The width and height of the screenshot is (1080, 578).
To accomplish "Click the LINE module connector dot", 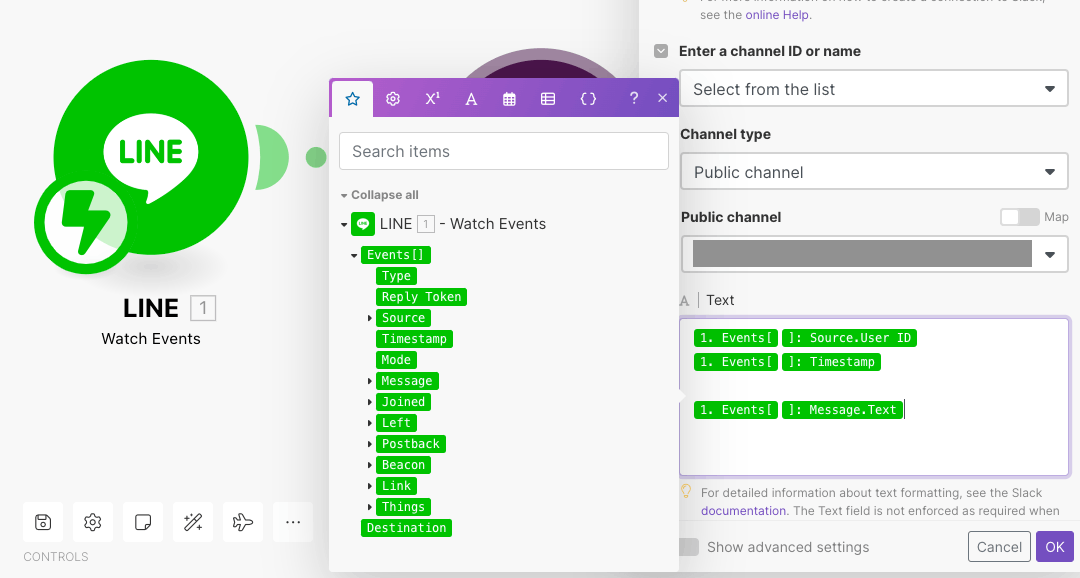I will (316, 157).
